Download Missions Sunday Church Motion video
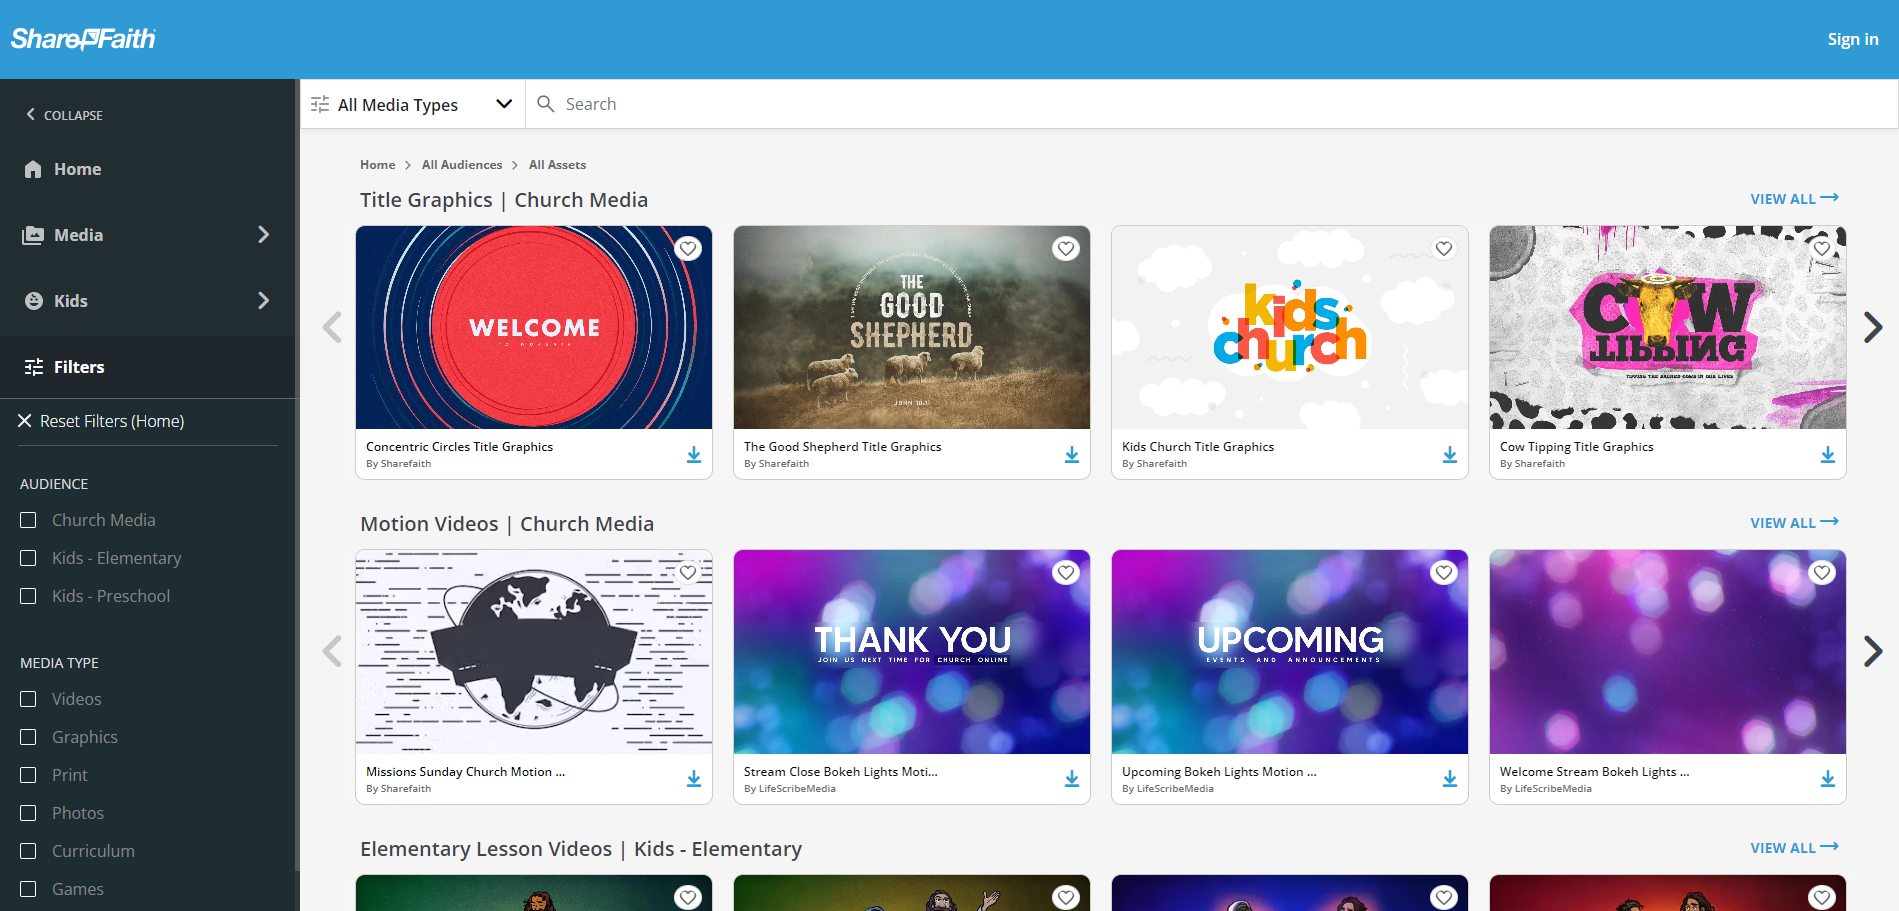 click(x=694, y=779)
